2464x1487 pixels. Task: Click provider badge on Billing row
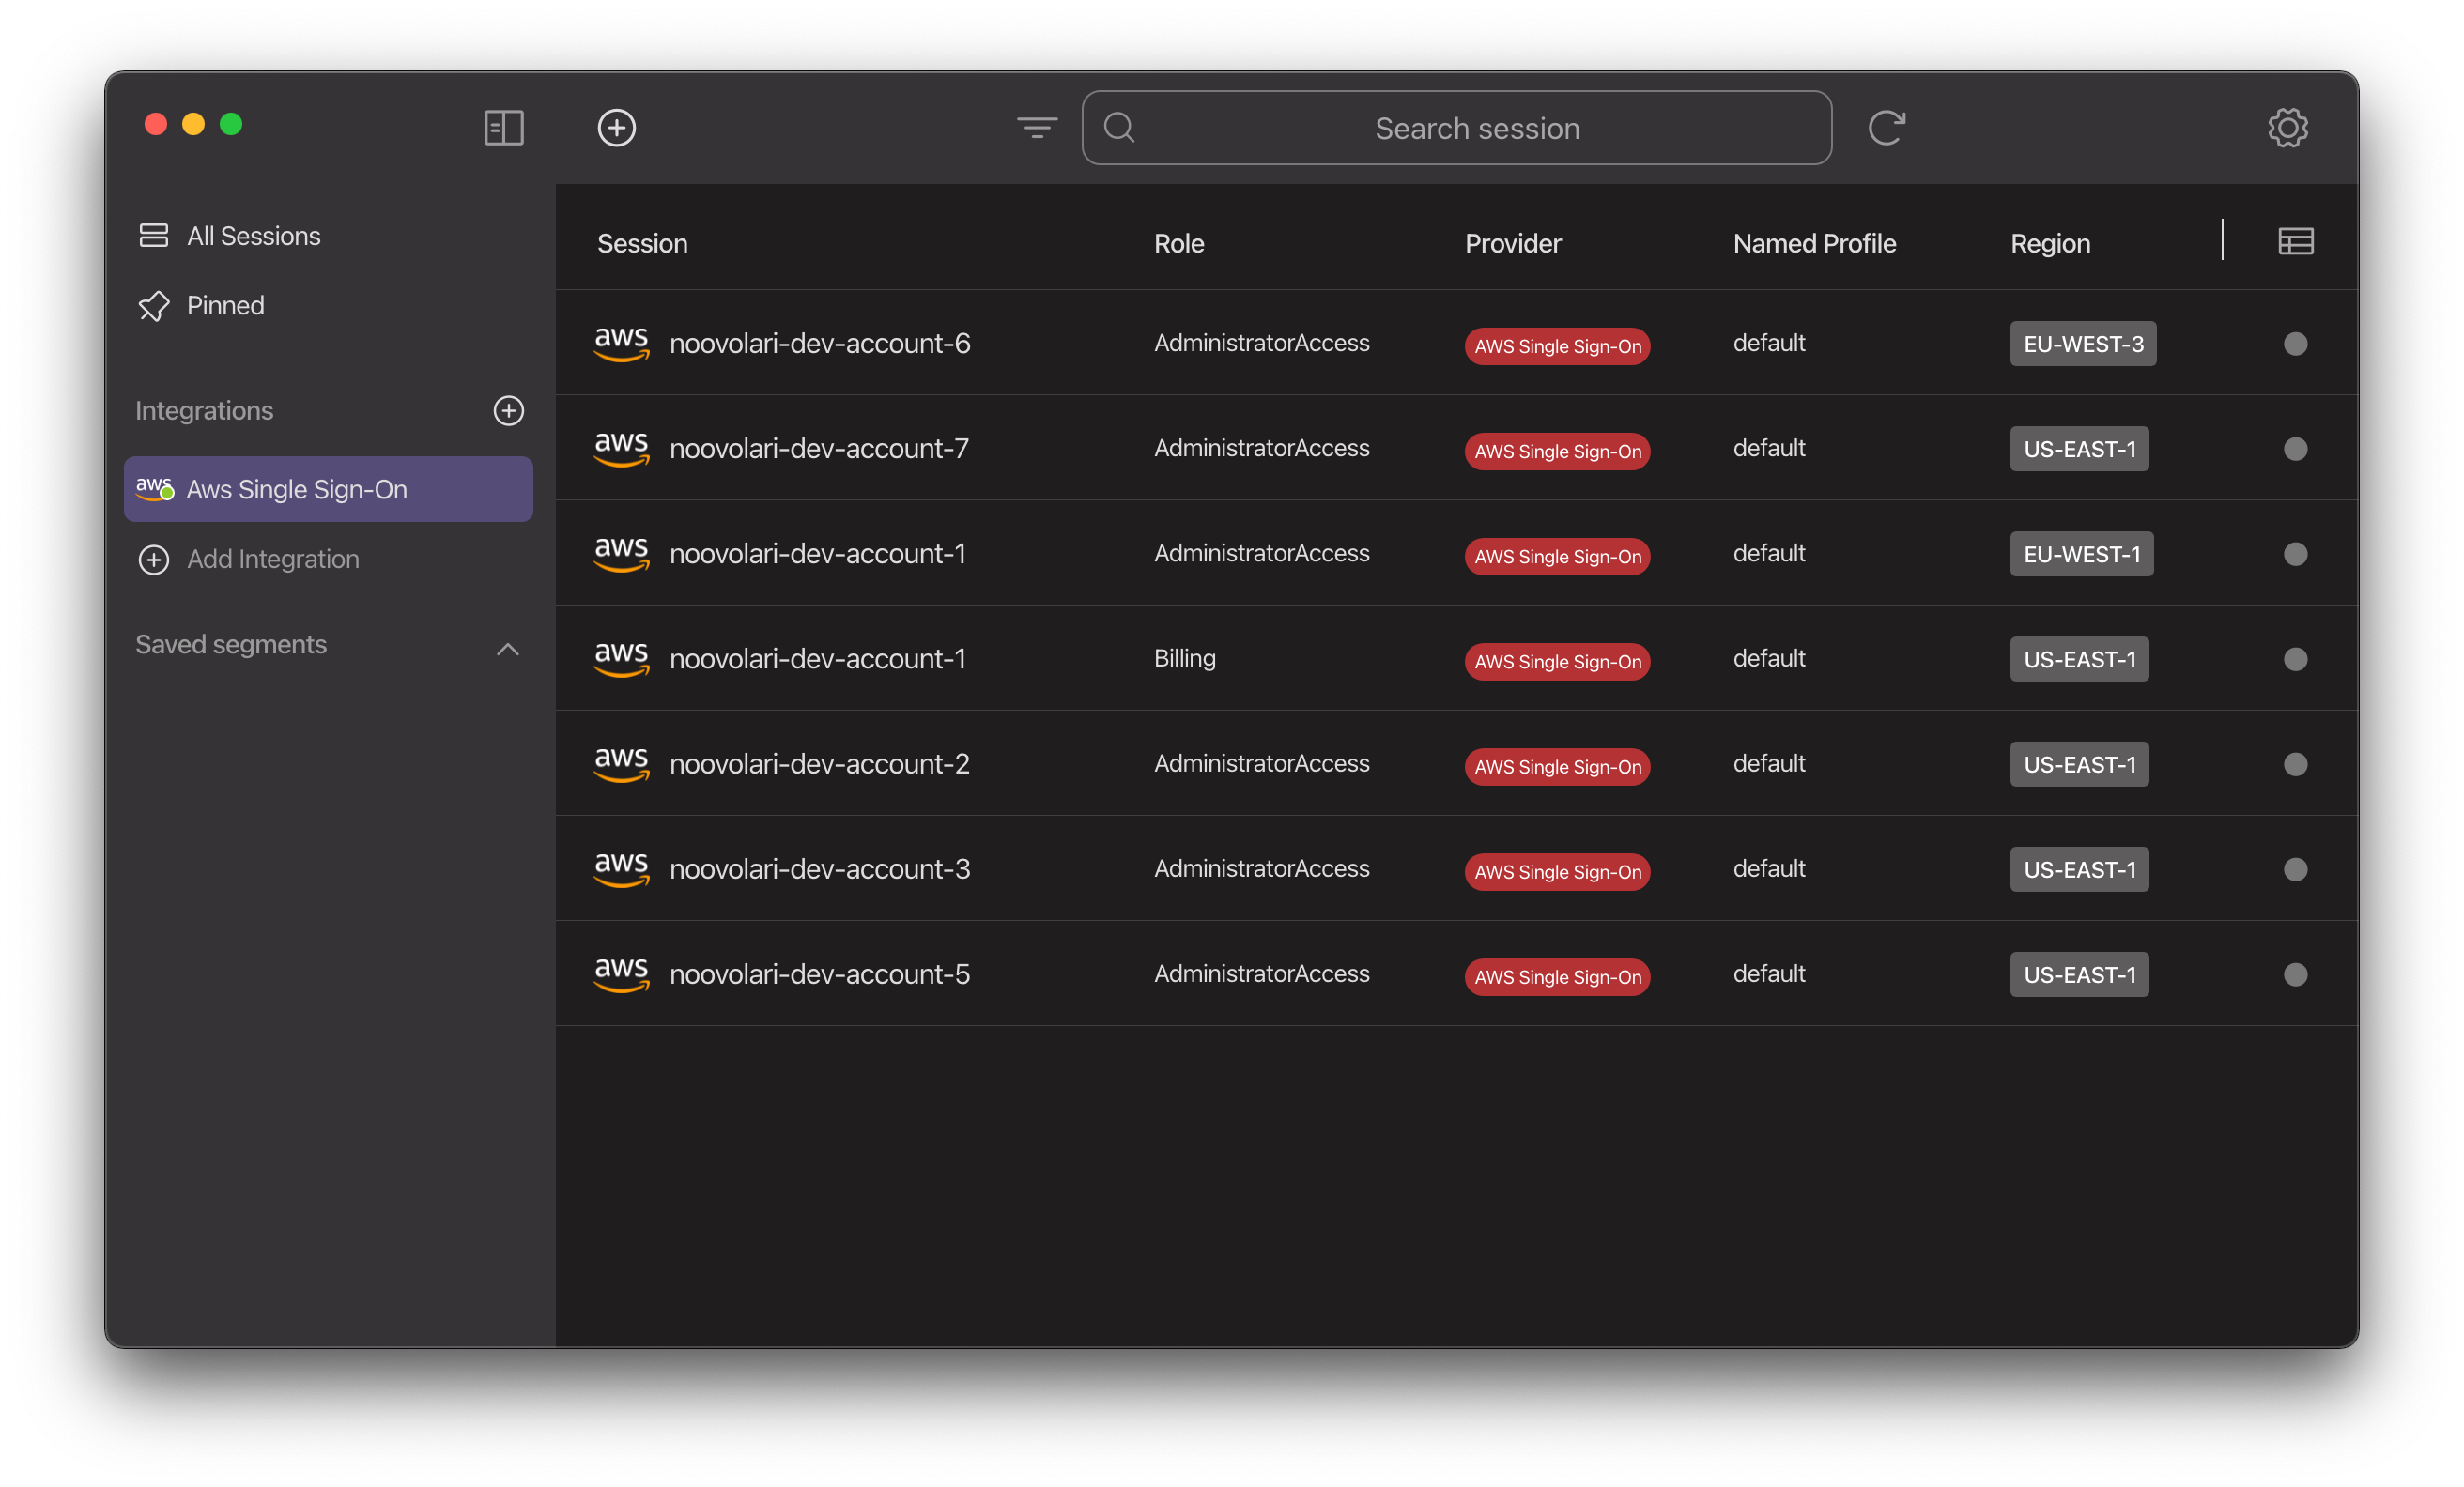click(x=1556, y=661)
